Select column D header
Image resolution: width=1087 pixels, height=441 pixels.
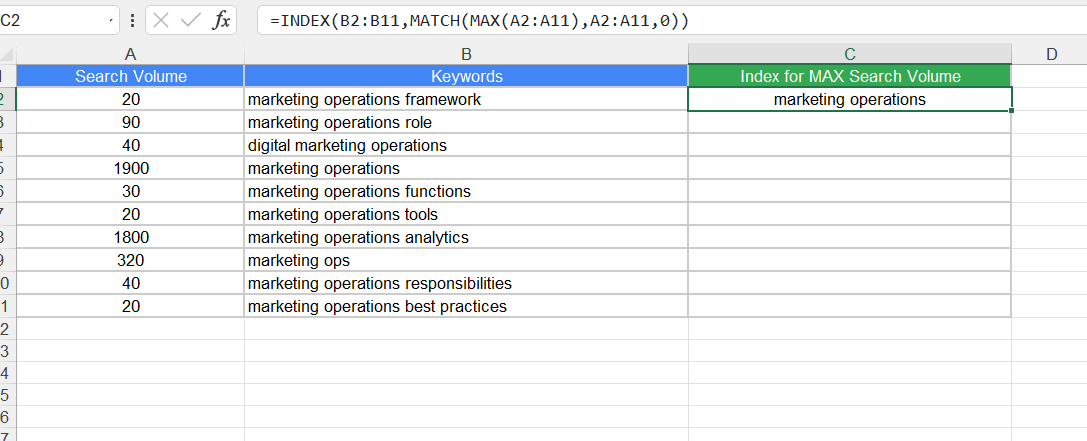pyautogui.click(x=1052, y=55)
